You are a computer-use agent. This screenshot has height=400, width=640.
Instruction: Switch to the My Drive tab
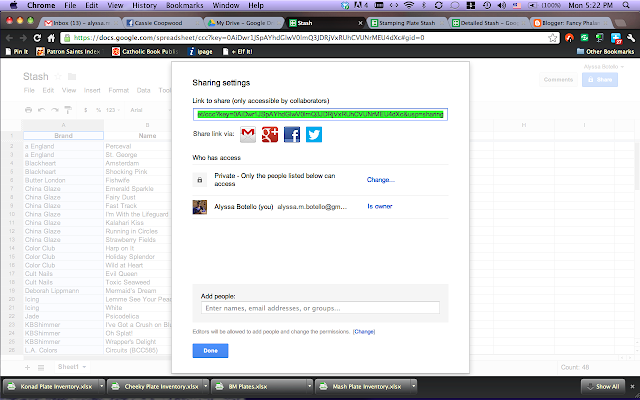[242, 23]
